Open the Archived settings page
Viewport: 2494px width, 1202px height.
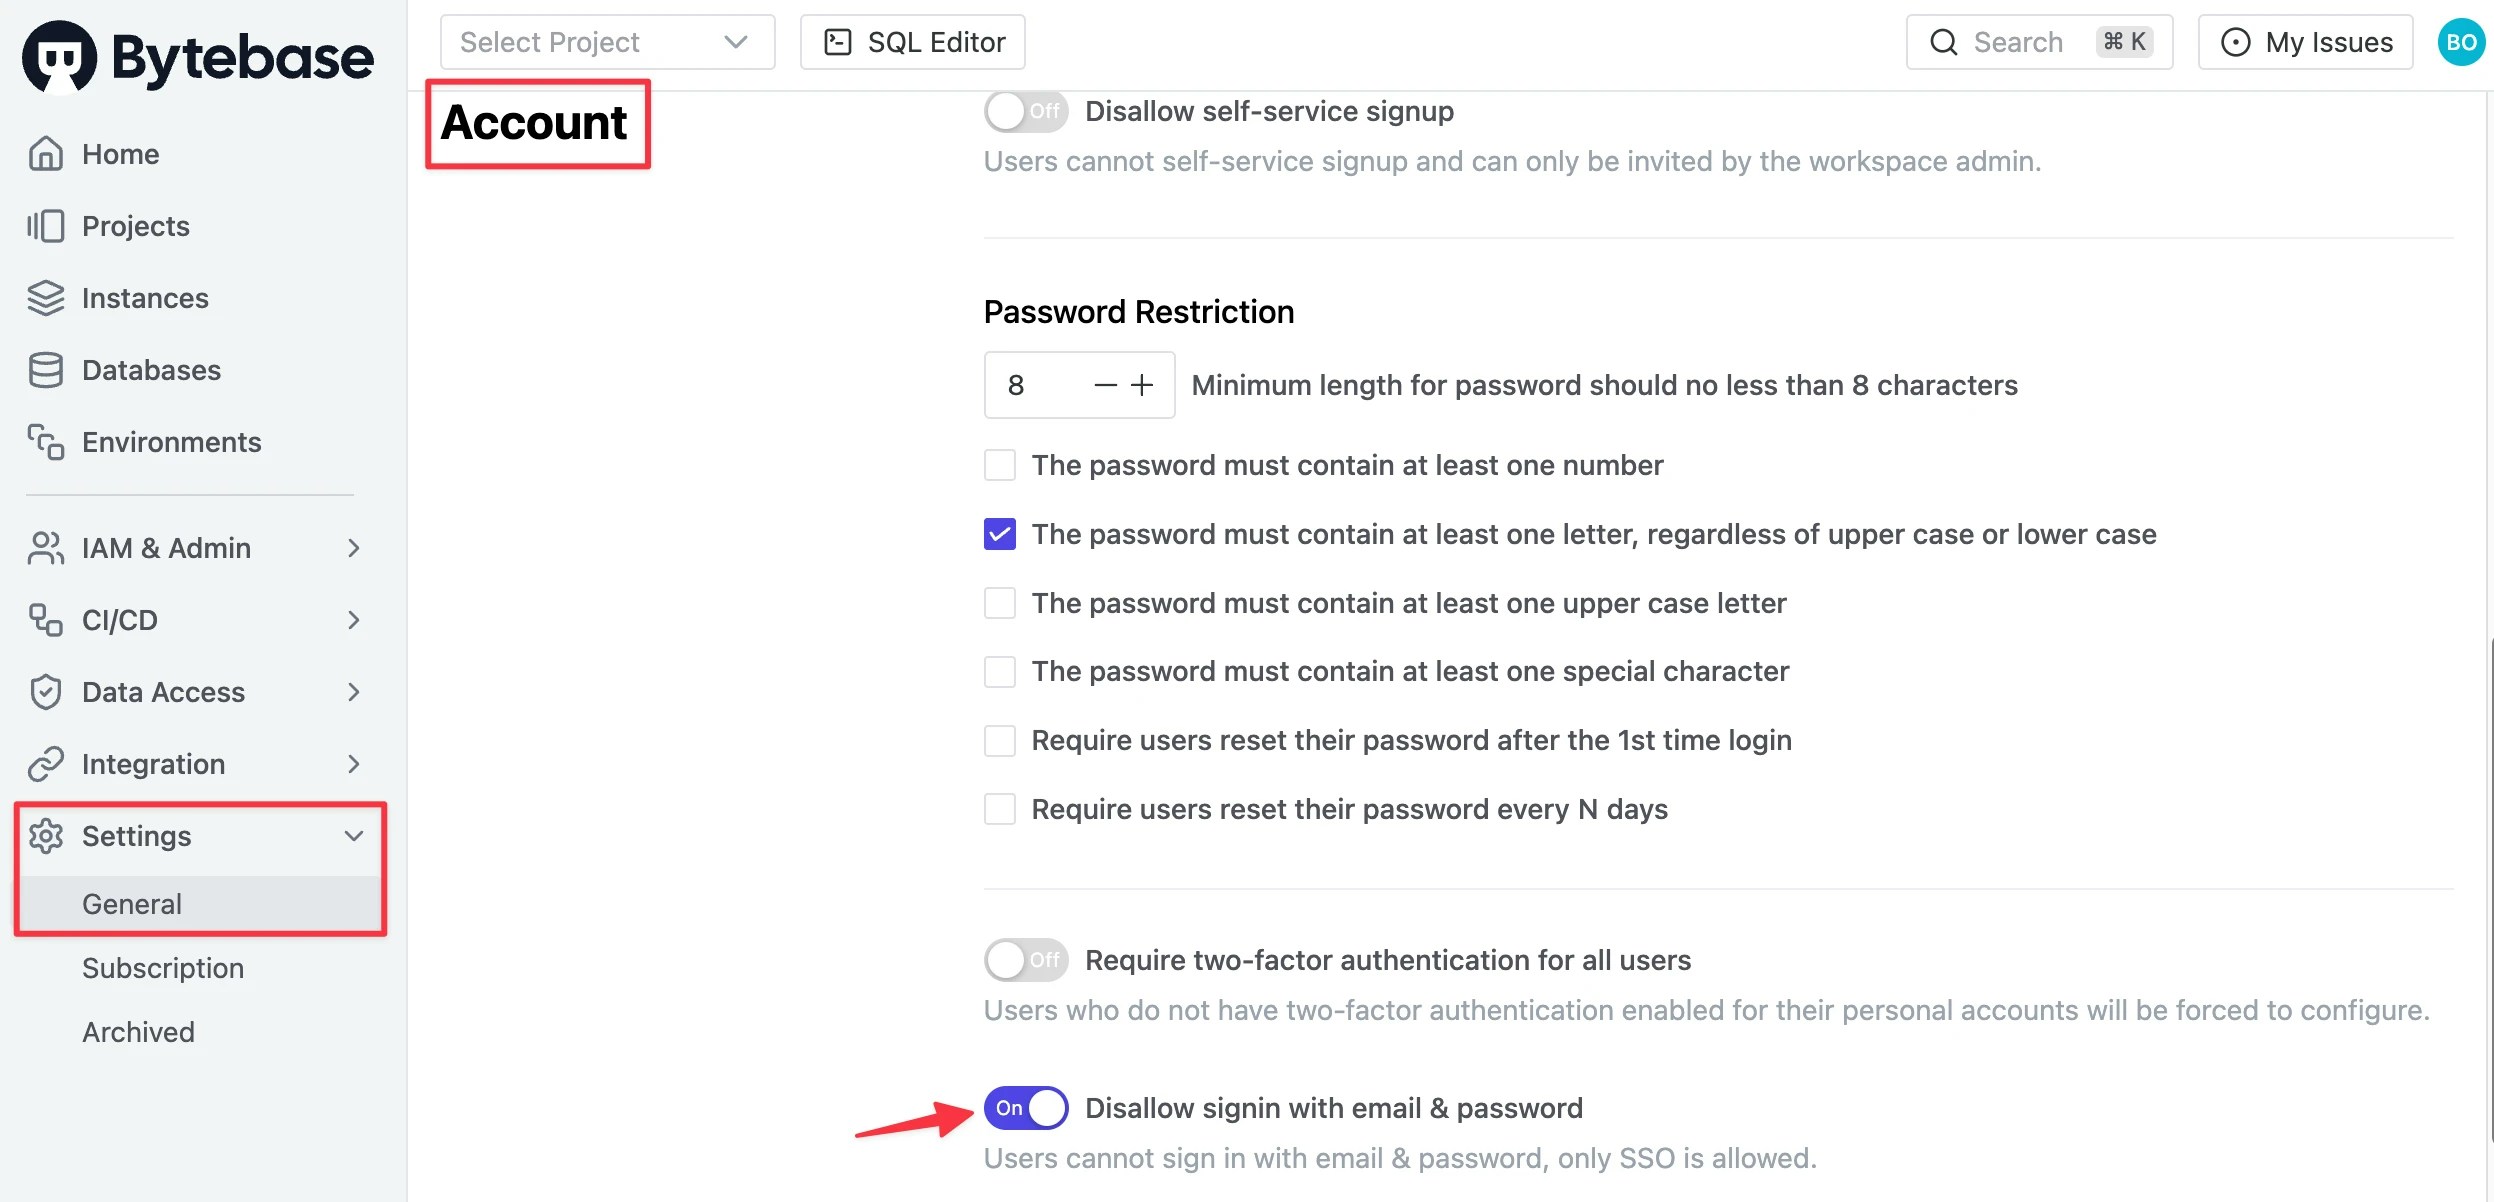[x=138, y=1031]
